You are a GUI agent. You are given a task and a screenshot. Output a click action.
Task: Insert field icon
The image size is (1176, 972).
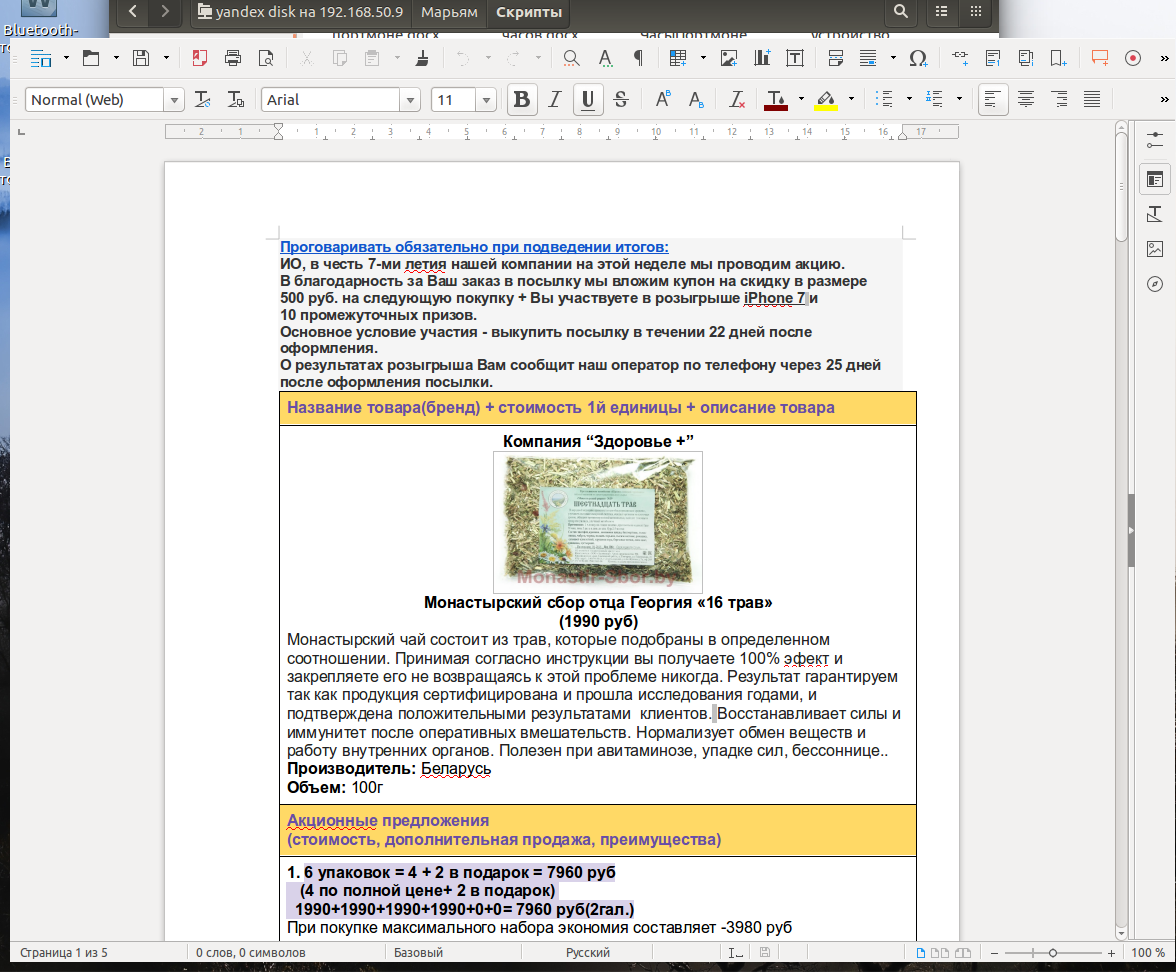pyautogui.click(x=868, y=58)
